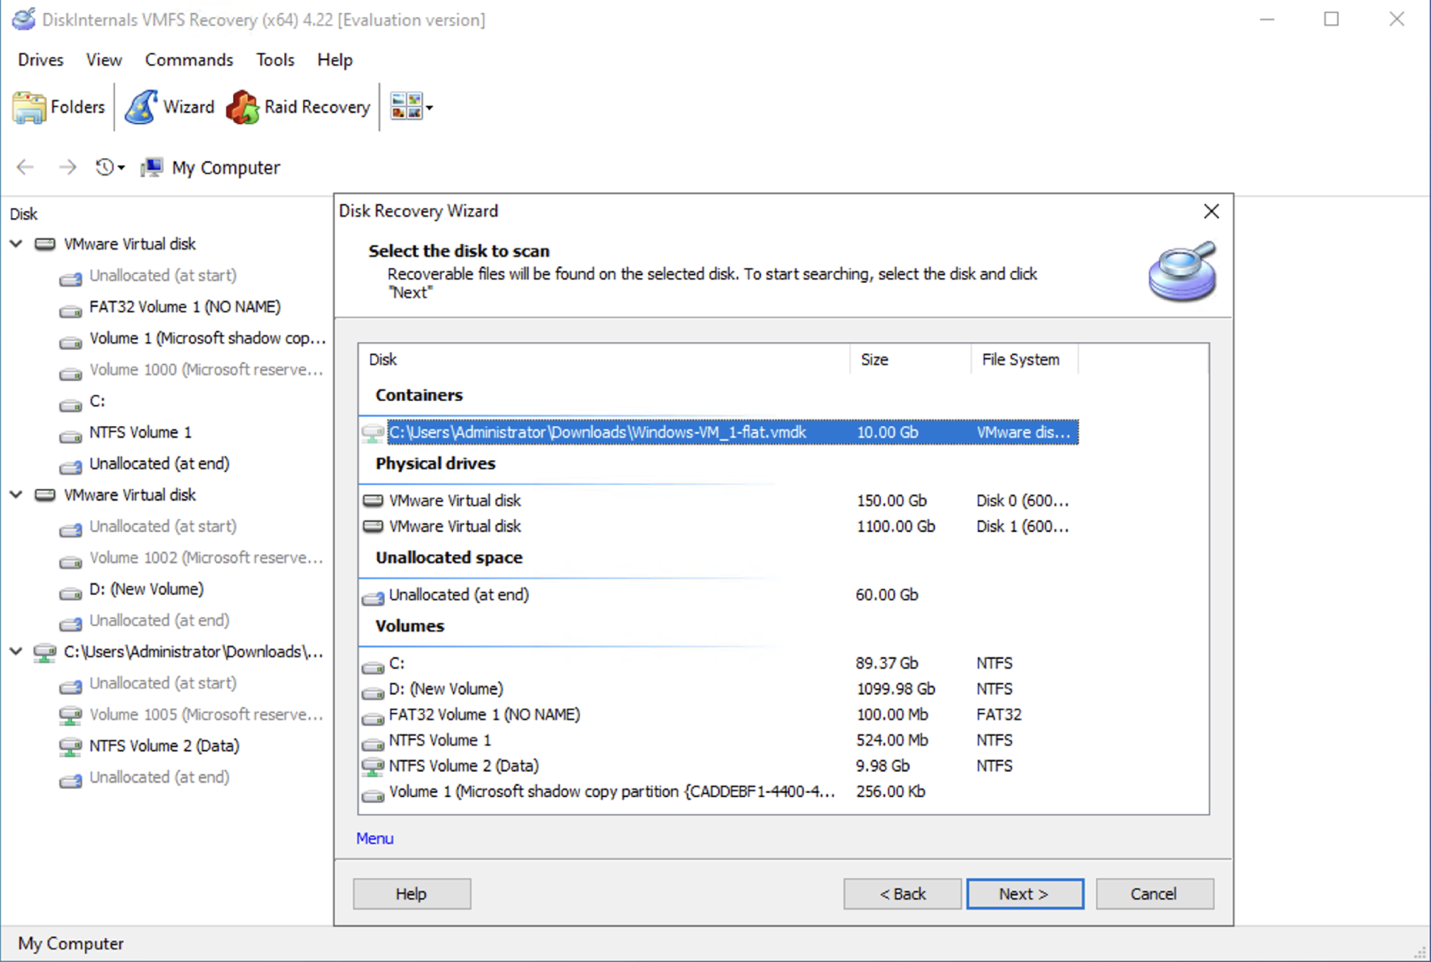Select the C: drive in the tree
The image size is (1431, 962).
tap(97, 401)
